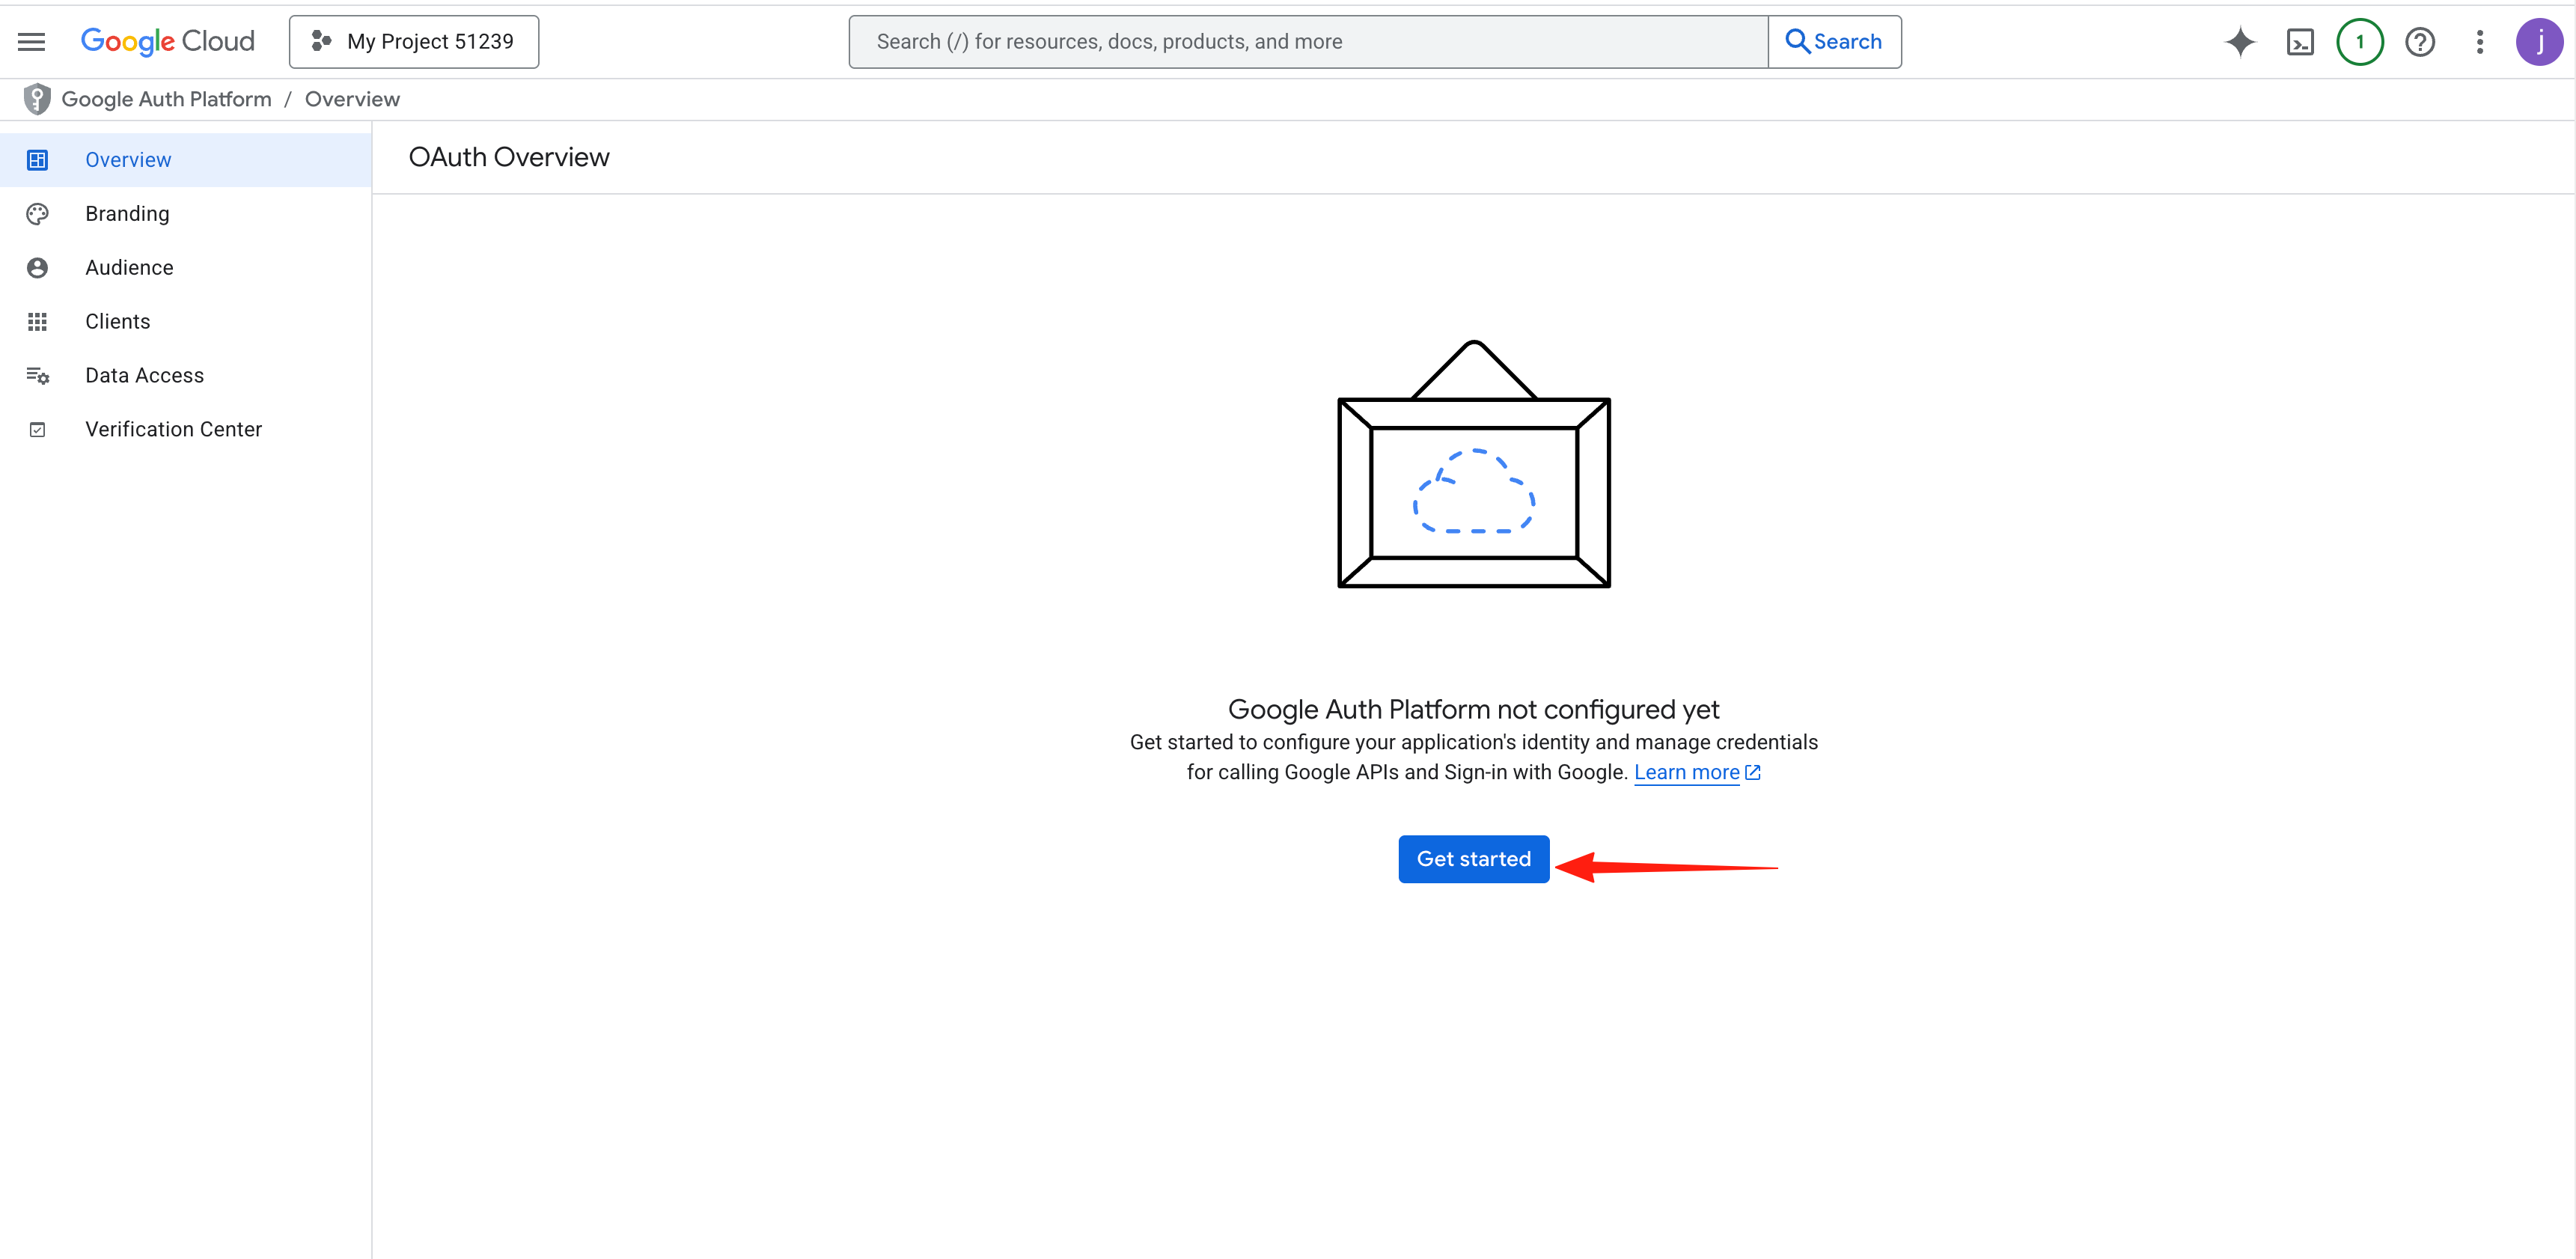The height and width of the screenshot is (1259, 2576).
Task: Click the Overview sidebar icon
Action: coord(37,160)
